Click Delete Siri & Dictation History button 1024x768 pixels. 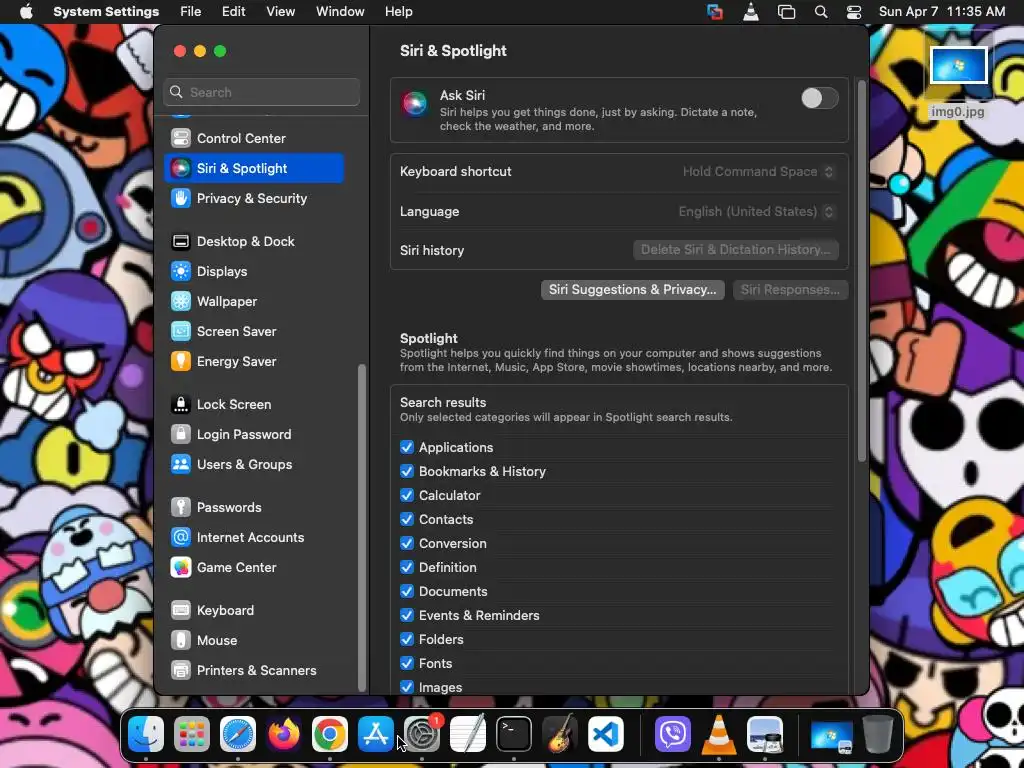(x=736, y=249)
